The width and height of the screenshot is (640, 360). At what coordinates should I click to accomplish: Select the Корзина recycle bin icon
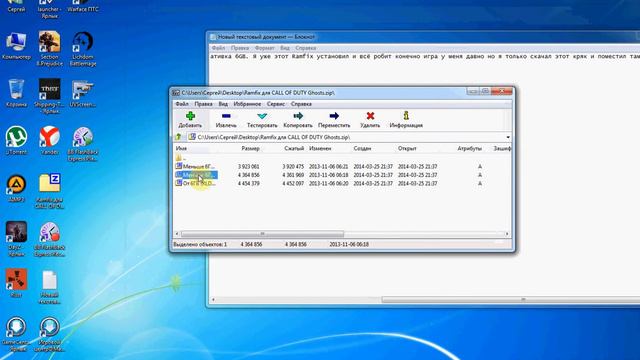click(16, 93)
